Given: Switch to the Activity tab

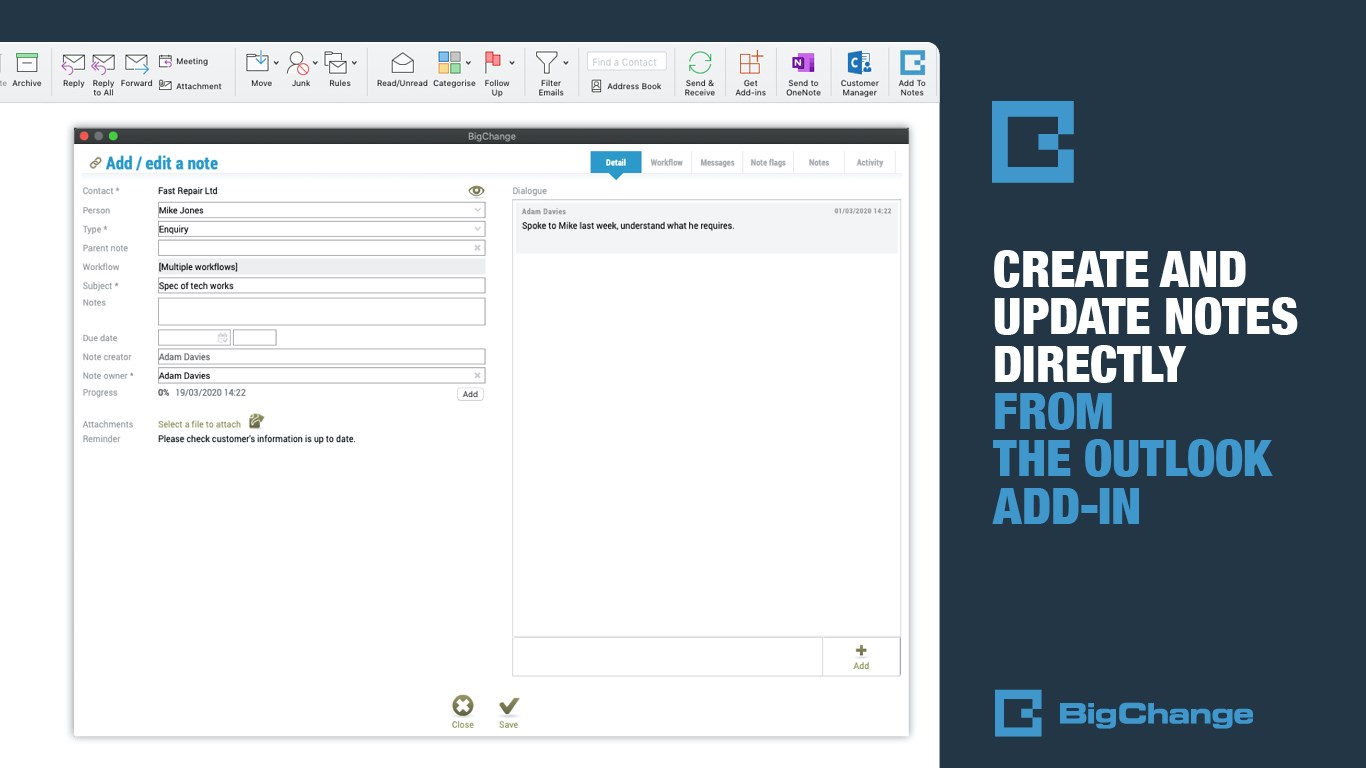Looking at the screenshot, I should [x=870, y=163].
